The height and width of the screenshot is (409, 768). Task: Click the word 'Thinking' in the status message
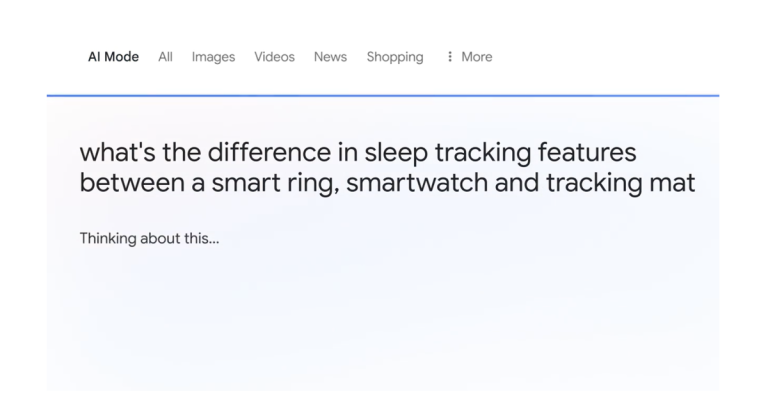(x=108, y=239)
